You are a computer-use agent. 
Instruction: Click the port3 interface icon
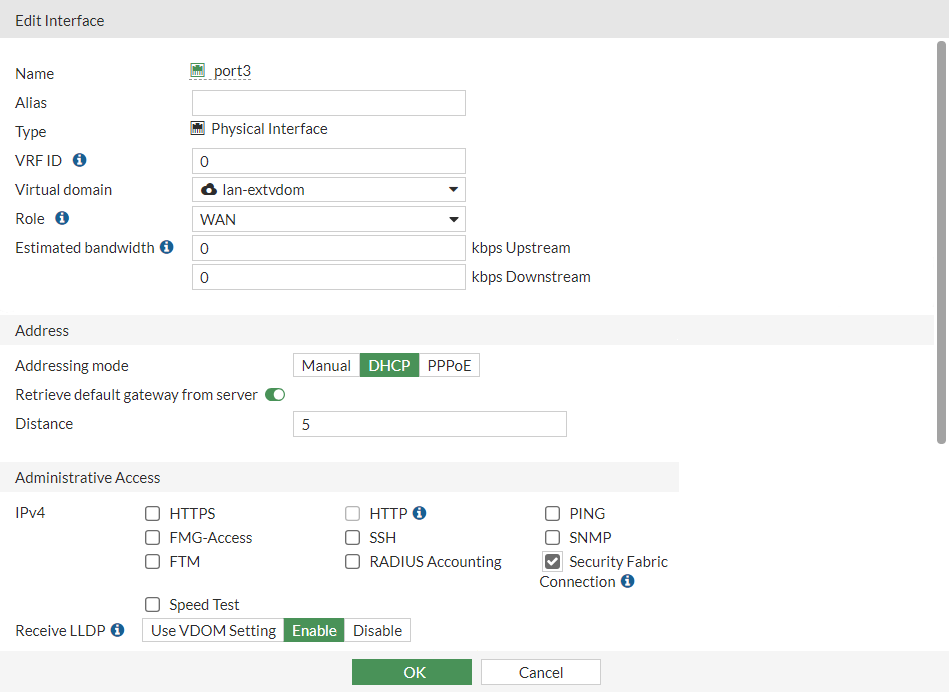point(199,70)
